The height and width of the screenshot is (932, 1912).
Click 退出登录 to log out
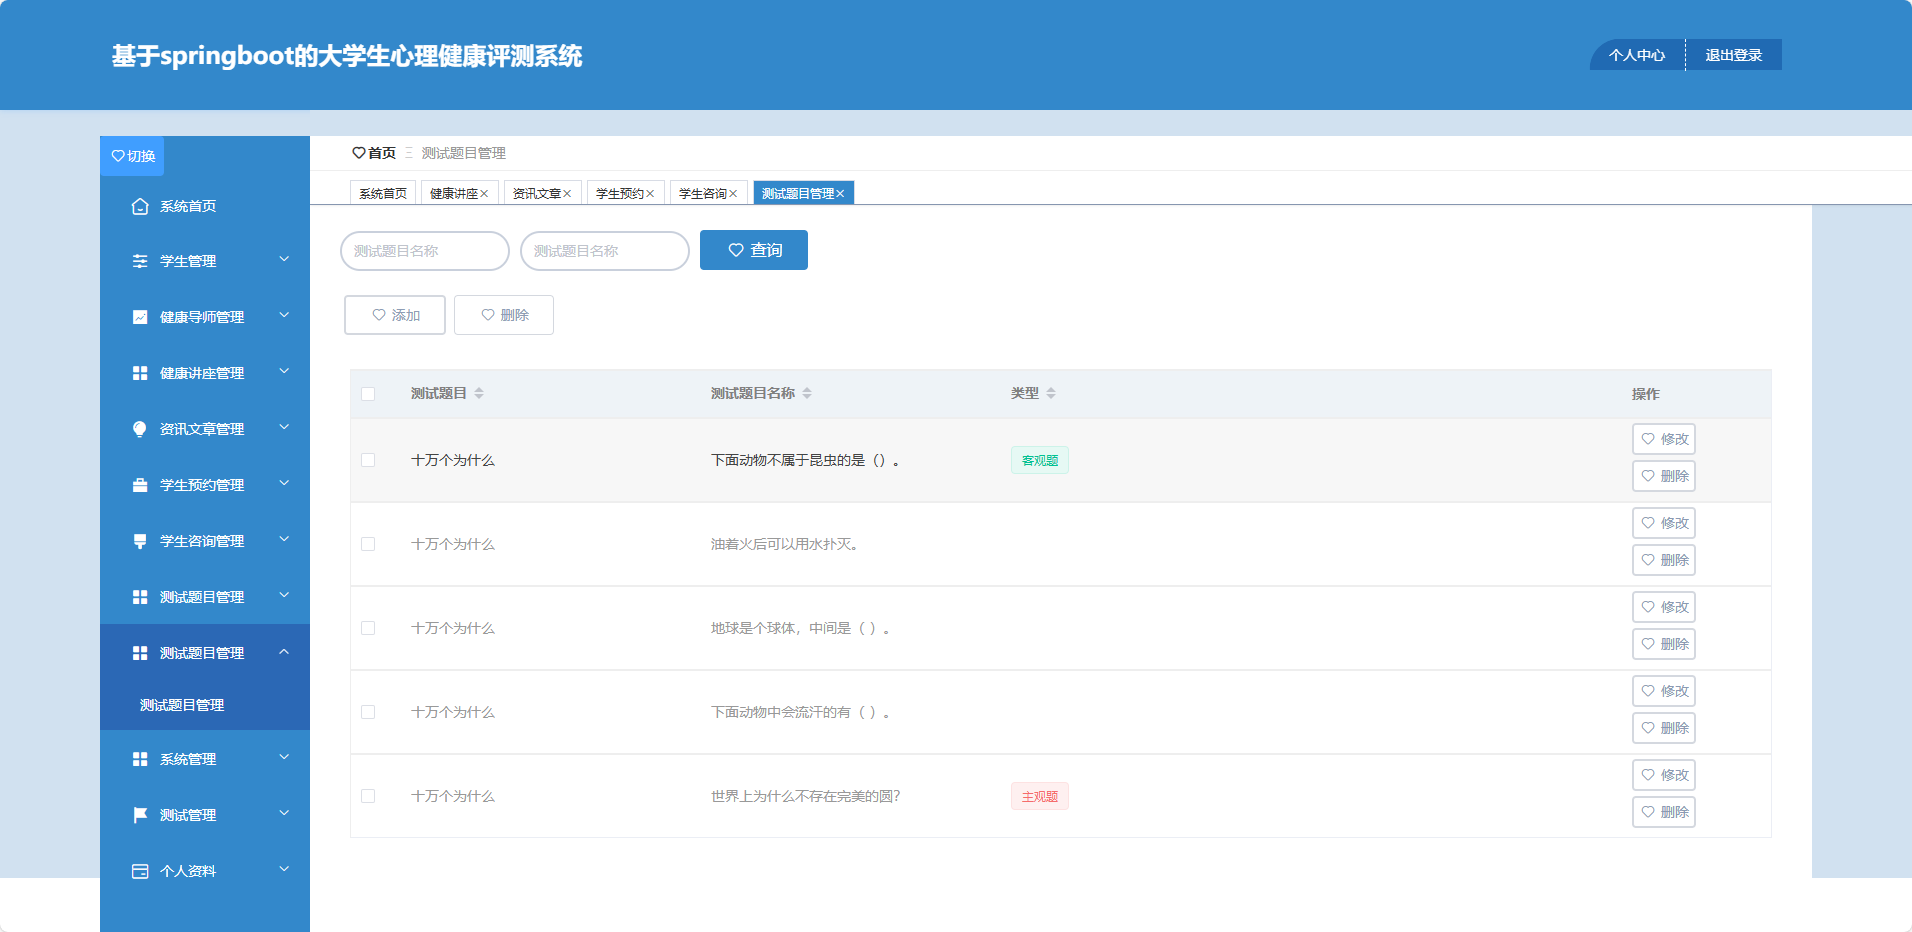tap(1734, 55)
